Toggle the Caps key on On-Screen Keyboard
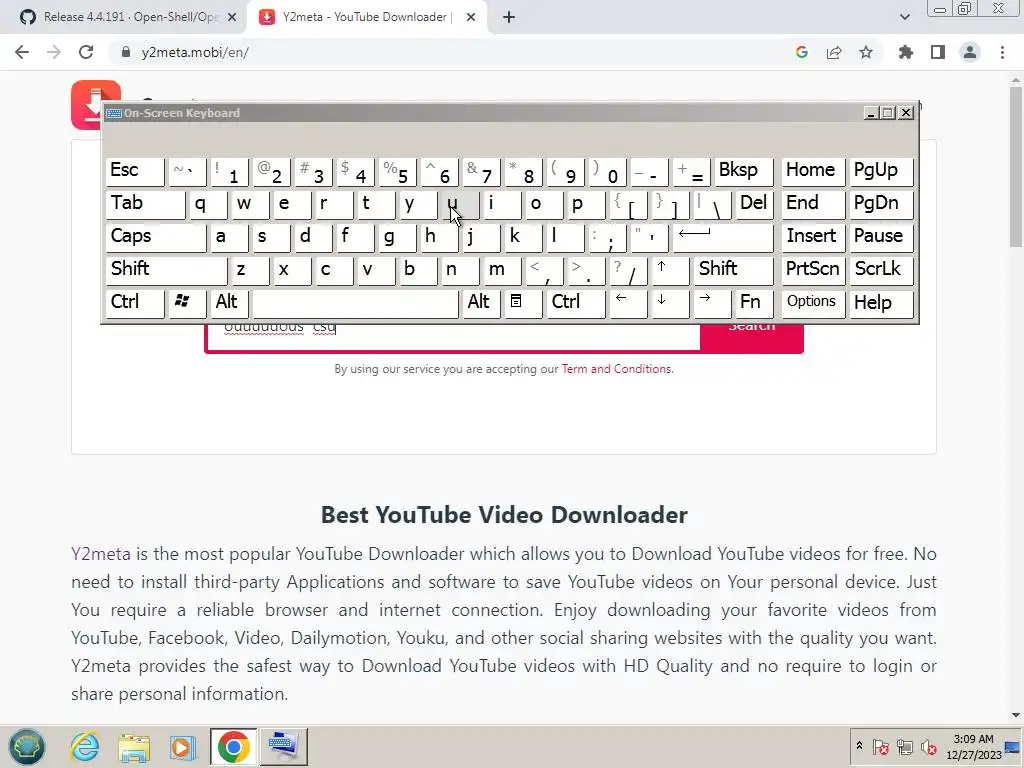 (x=156, y=238)
